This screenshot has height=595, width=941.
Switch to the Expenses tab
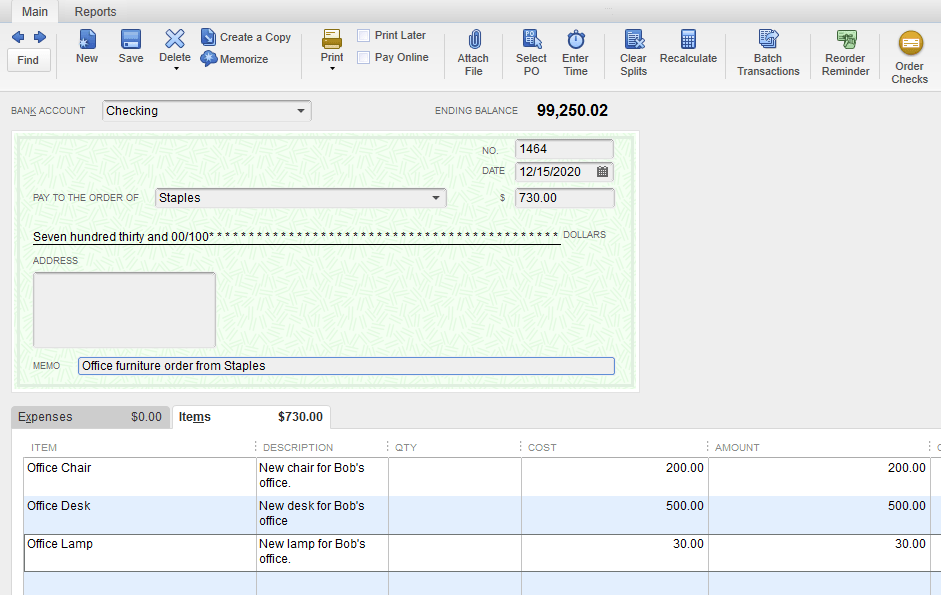[x=90, y=417]
